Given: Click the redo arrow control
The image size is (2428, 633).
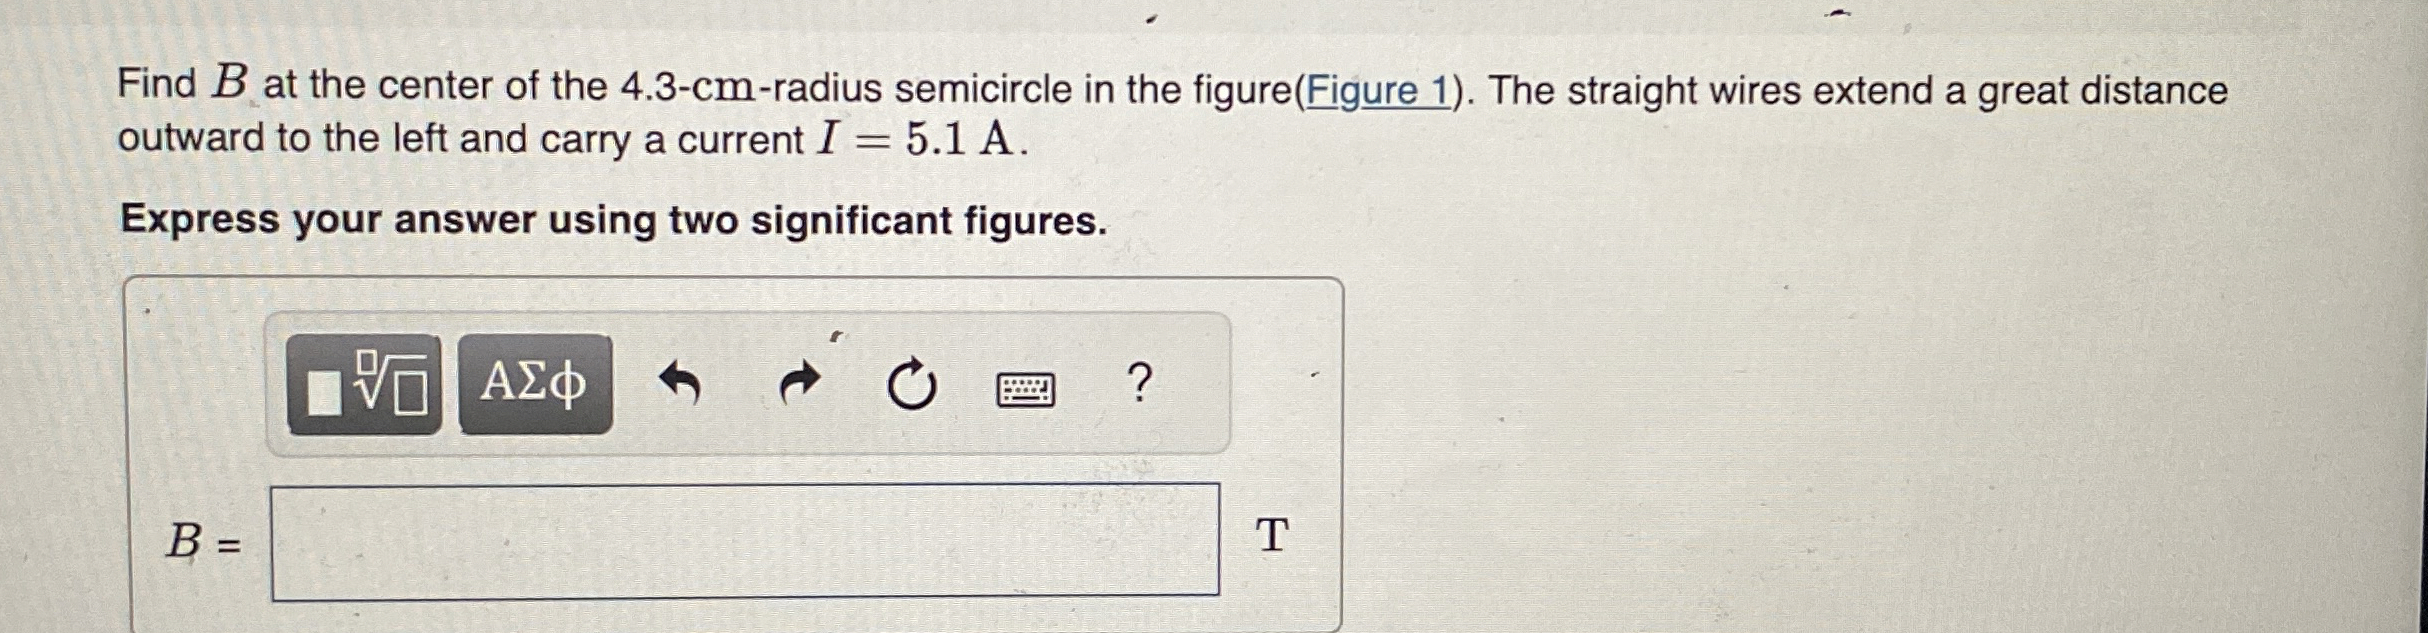Looking at the screenshot, I should 800,384.
